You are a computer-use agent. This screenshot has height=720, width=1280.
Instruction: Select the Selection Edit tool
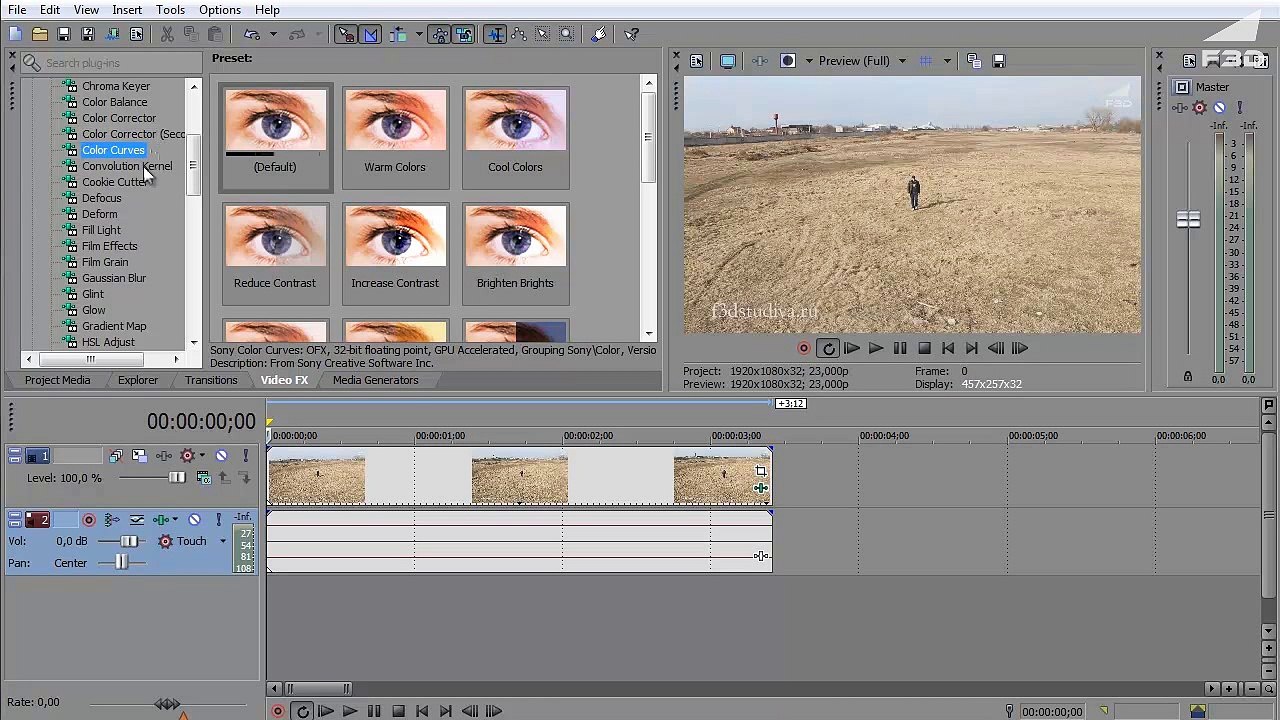click(543, 34)
